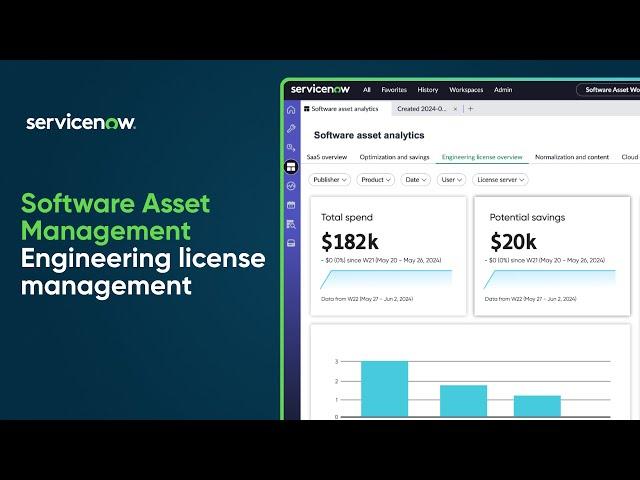Open the inbox tray sidebar icon
Viewport: 640px width, 480px height.
pos(291,243)
